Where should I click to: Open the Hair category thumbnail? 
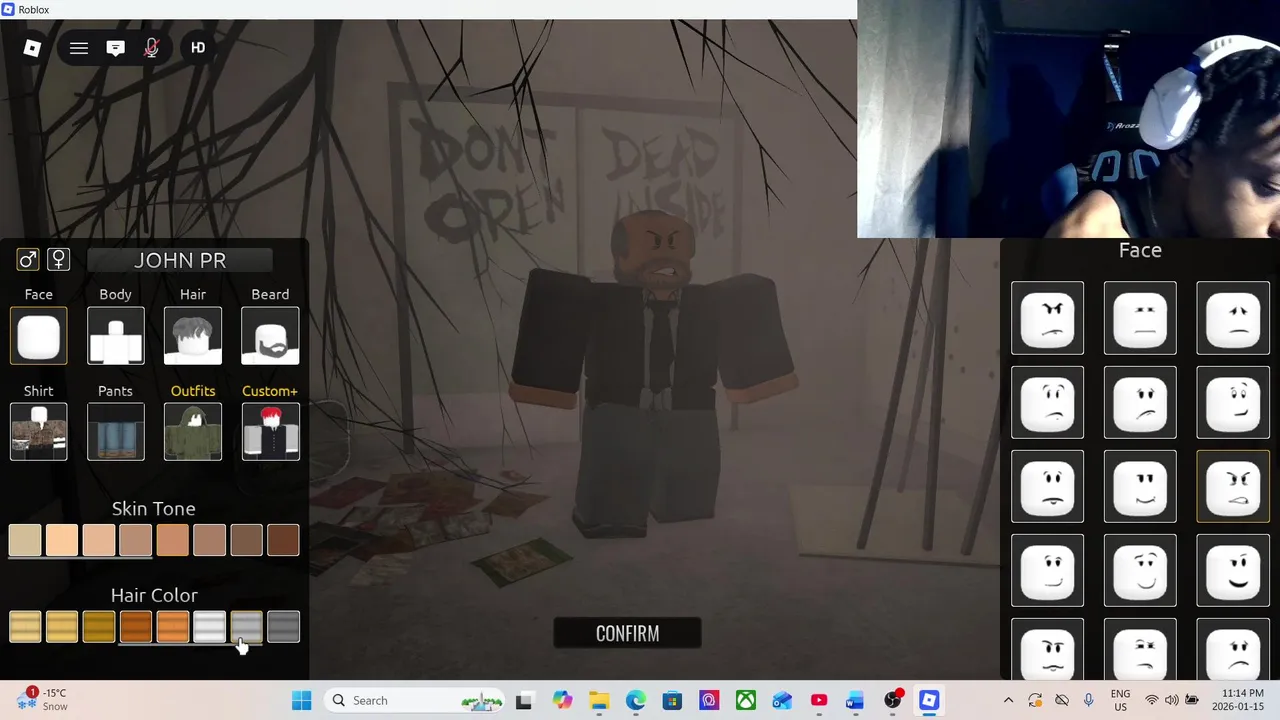click(x=193, y=335)
